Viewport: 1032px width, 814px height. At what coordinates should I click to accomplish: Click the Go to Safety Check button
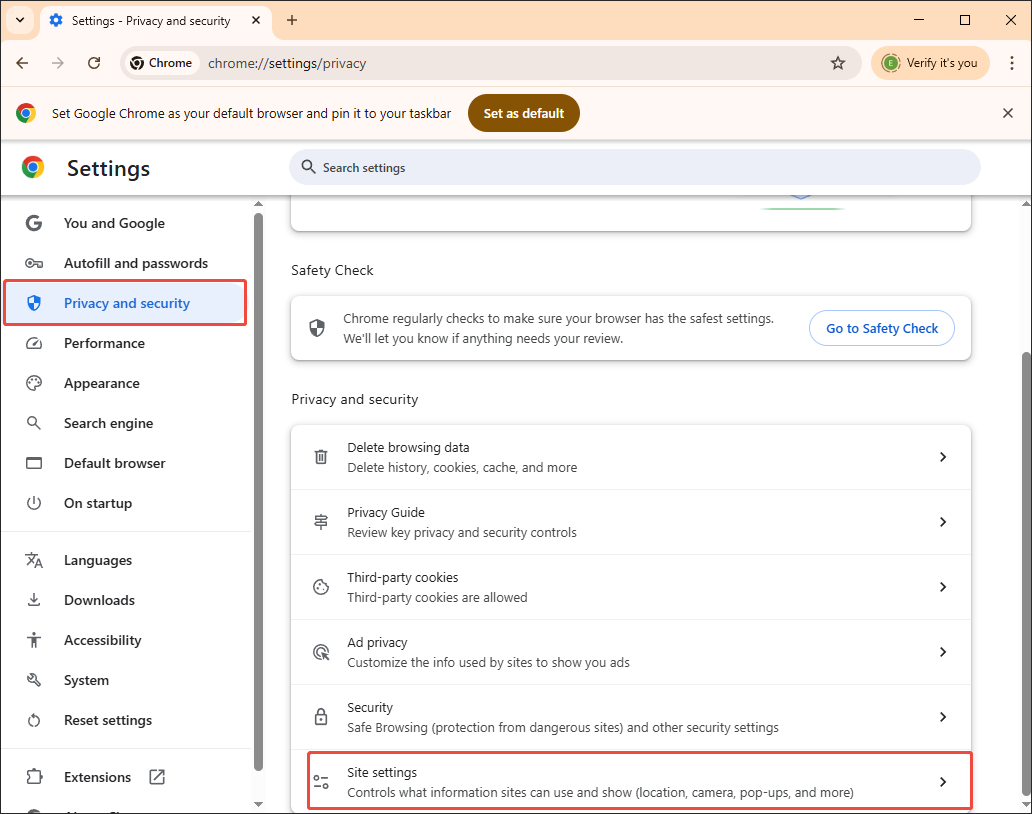pyautogui.click(x=881, y=328)
